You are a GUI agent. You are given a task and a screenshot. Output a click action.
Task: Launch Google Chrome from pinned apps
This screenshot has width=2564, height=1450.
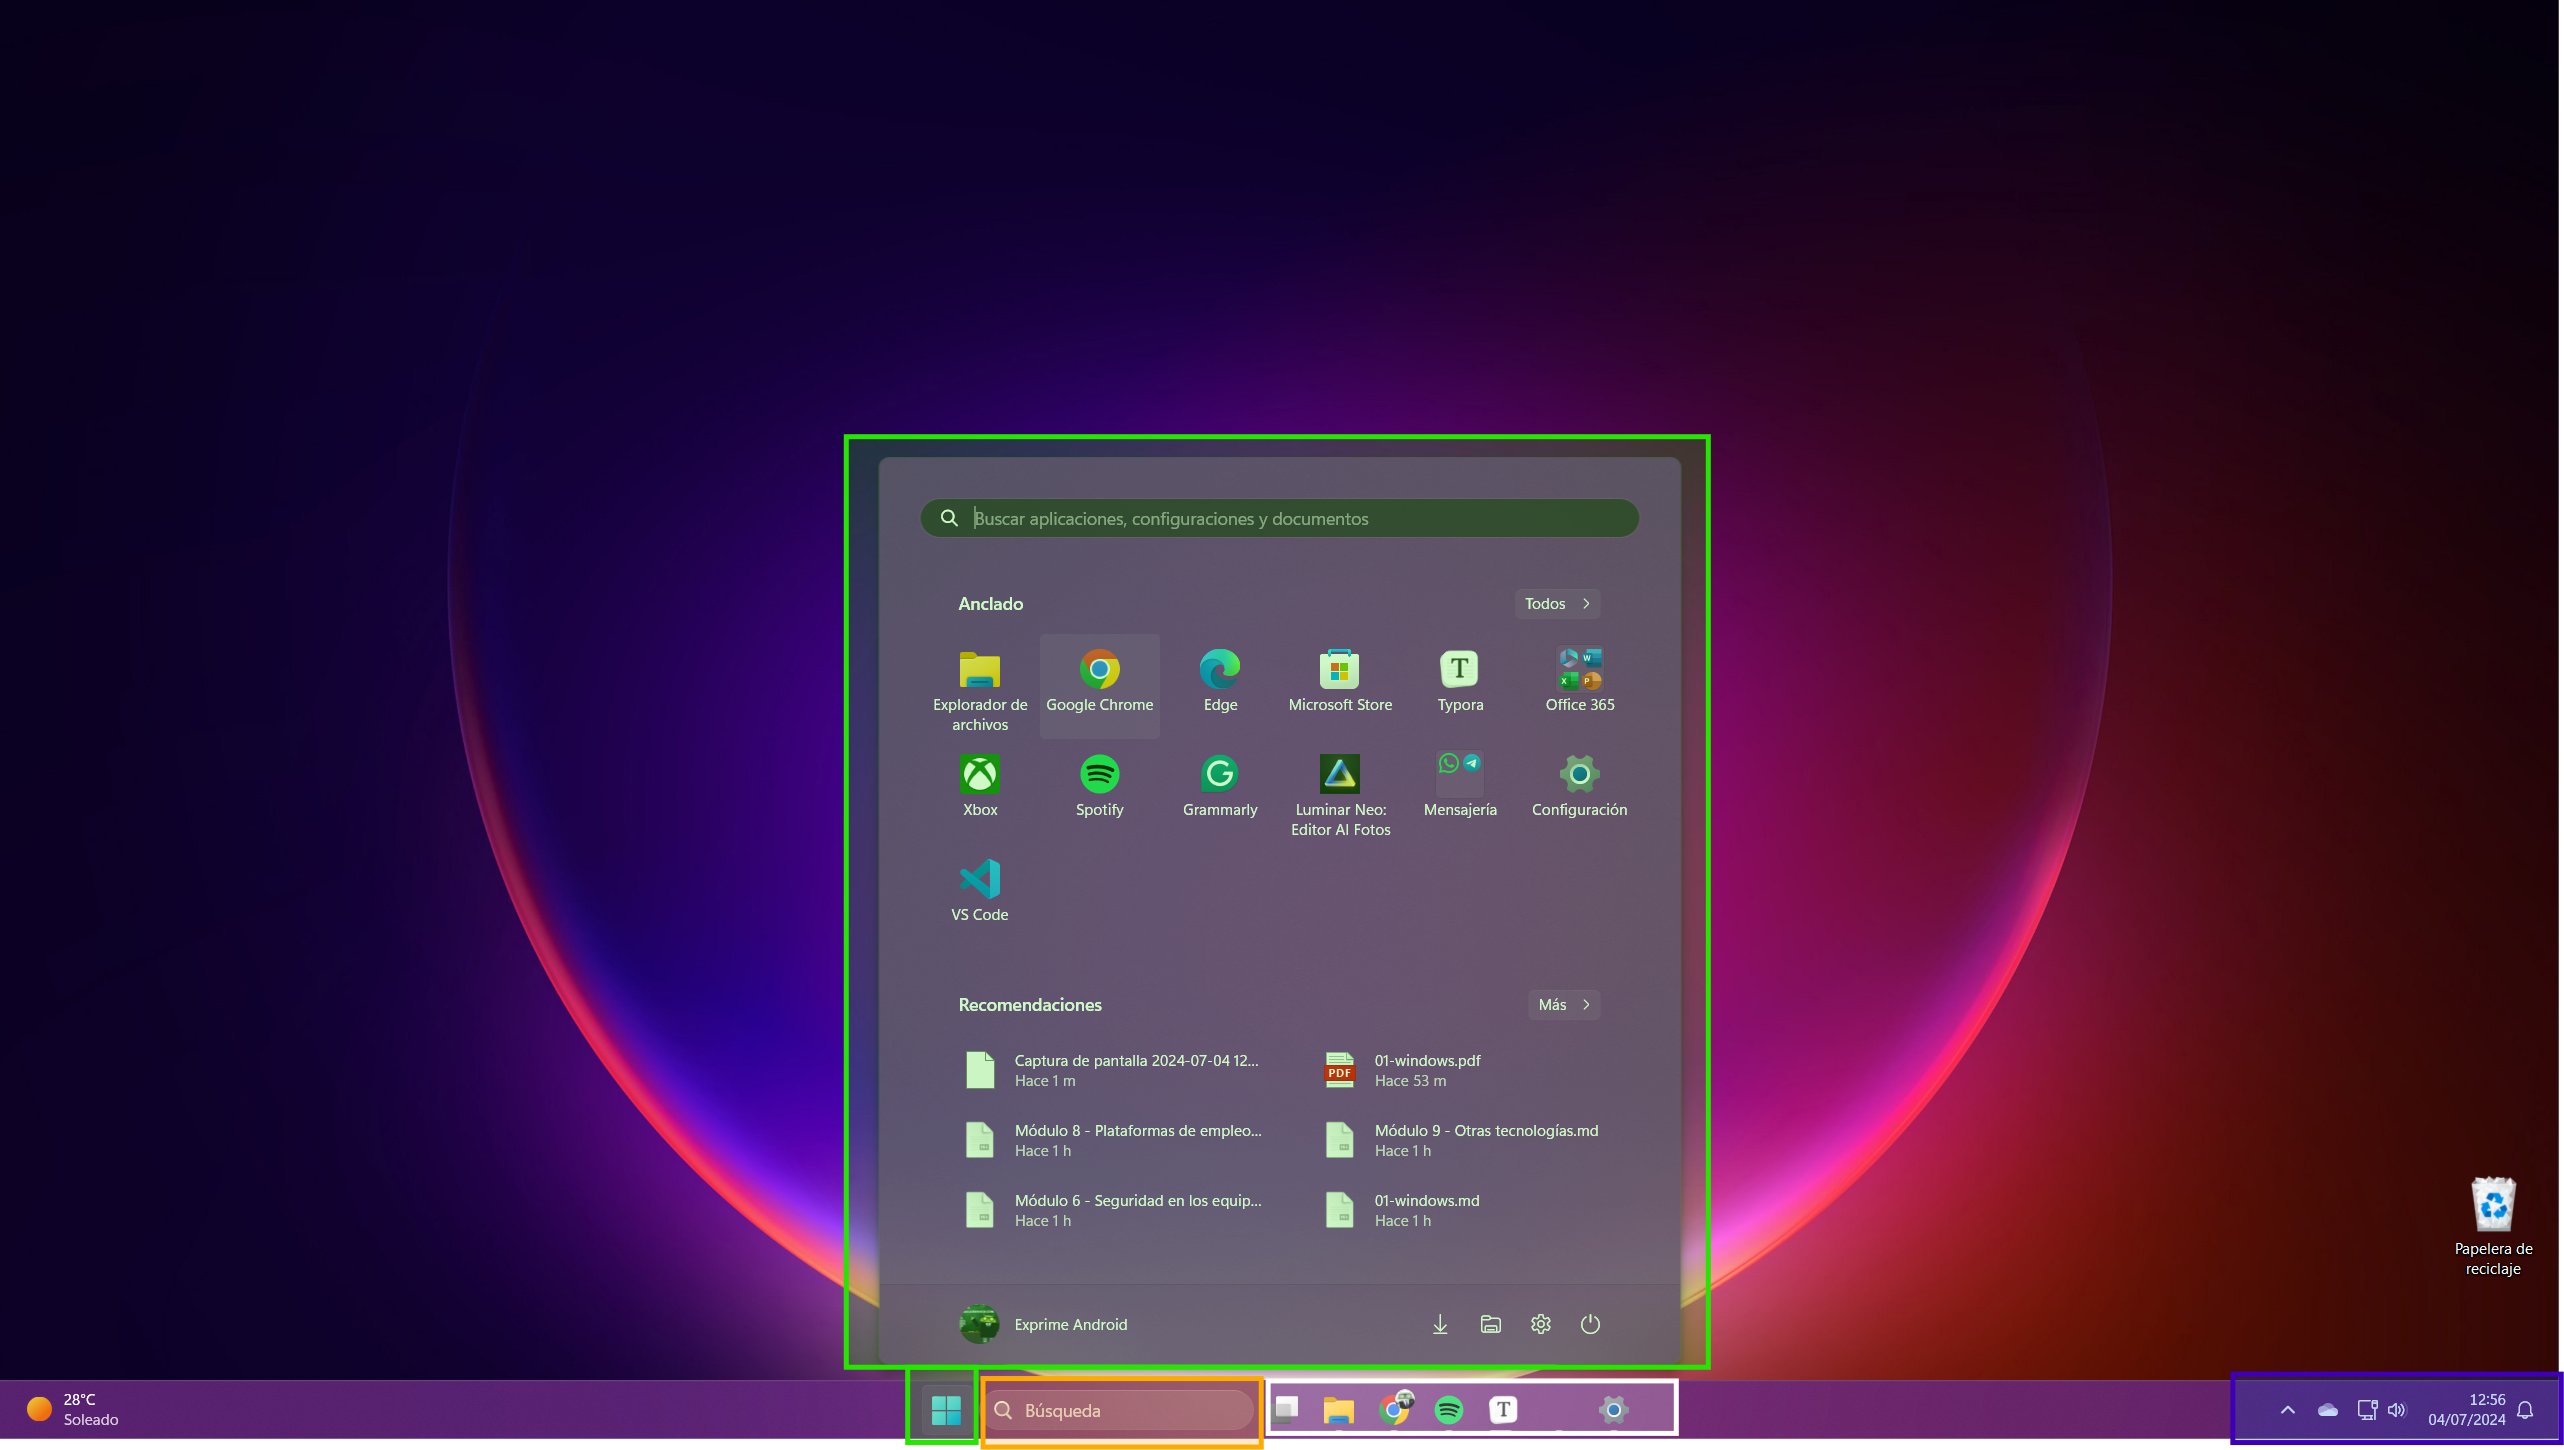(x=1099, y=686)
